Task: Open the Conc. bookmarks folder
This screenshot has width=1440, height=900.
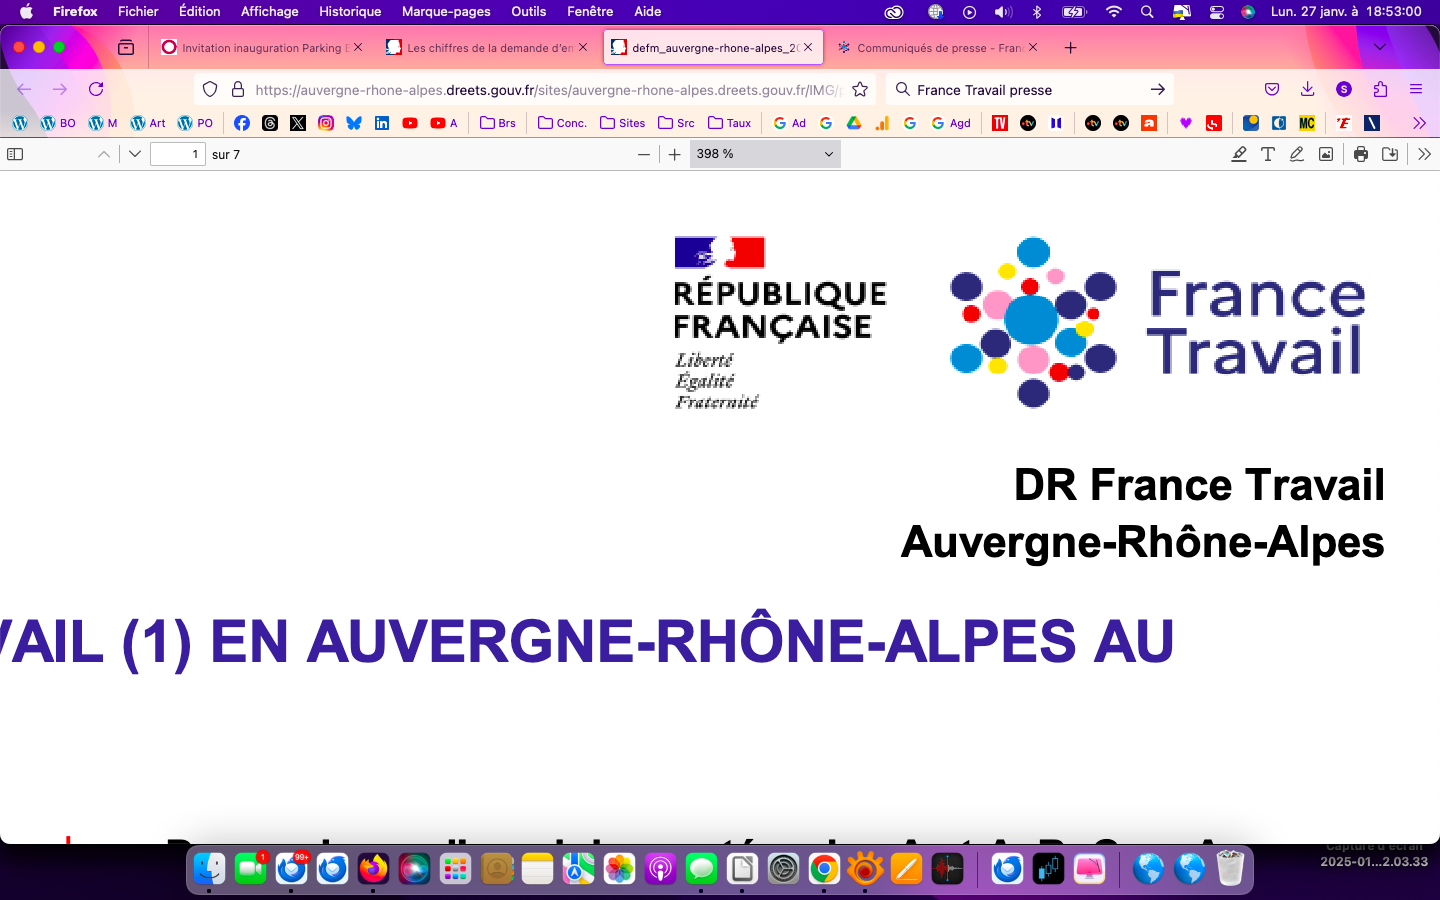Action: pos(562,123)
